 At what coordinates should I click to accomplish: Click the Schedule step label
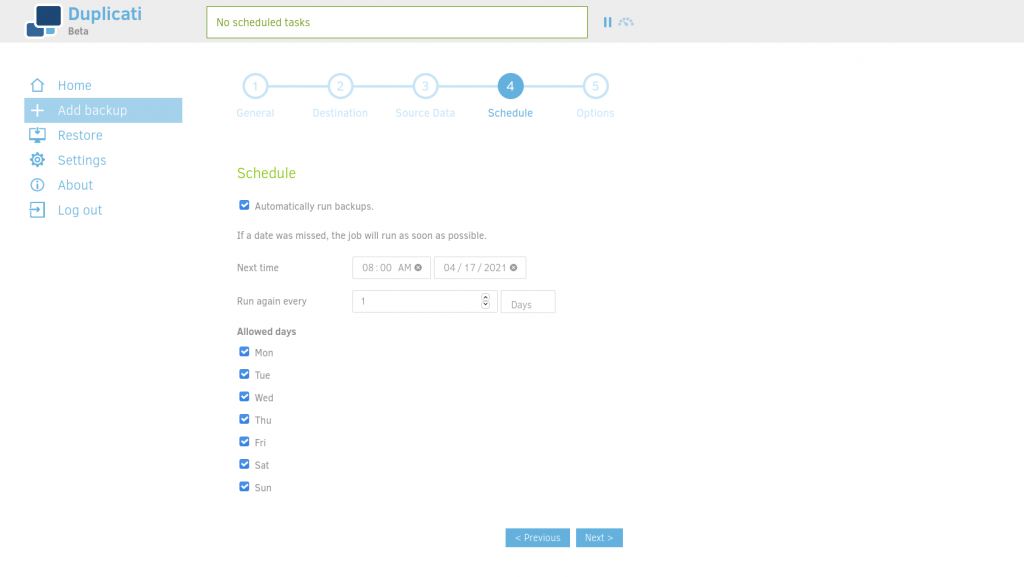(x=510, y=113)
